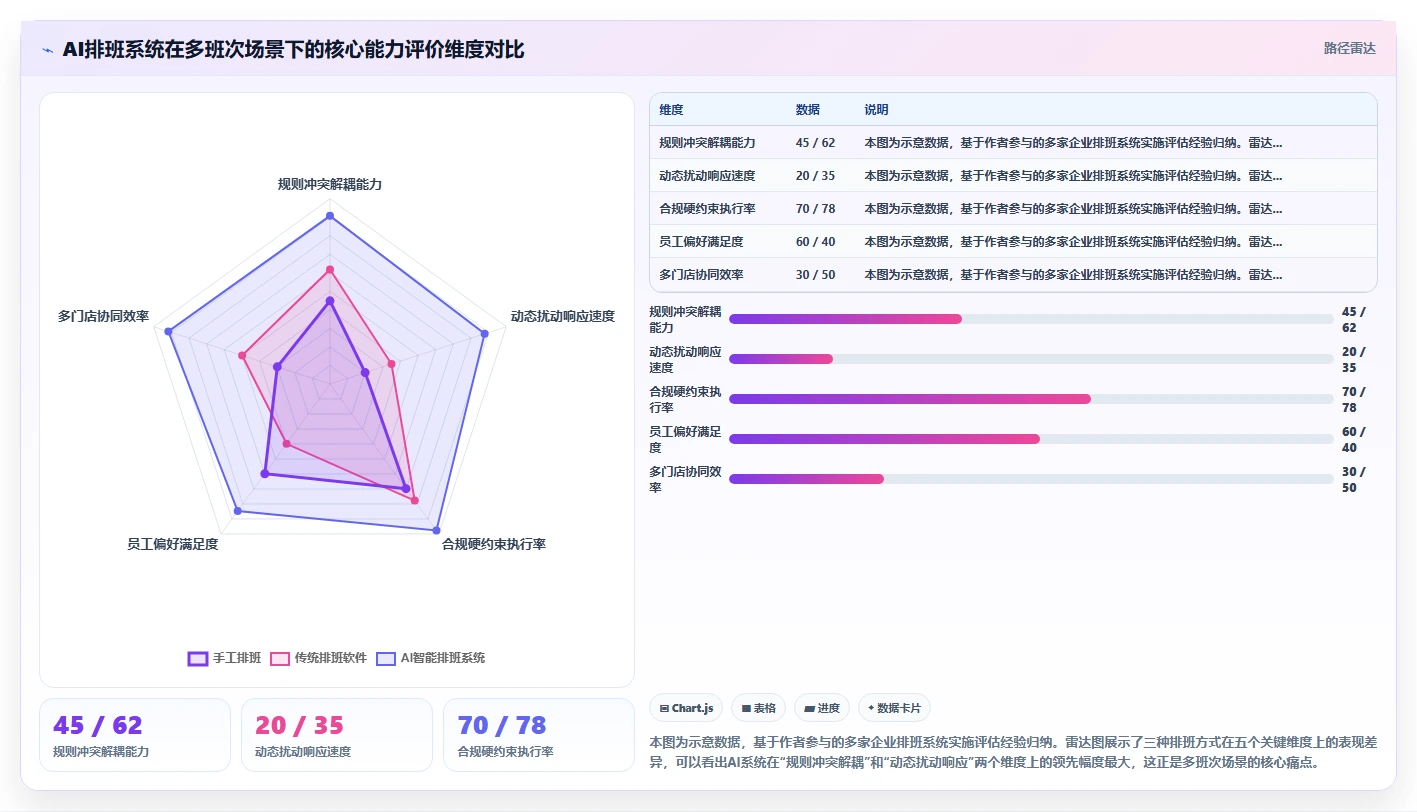Image resolution: width=1417 pixels, height=812 pixels.
Task: Click the 路径雷达 label in the header
Action: tap(1349, 48)
